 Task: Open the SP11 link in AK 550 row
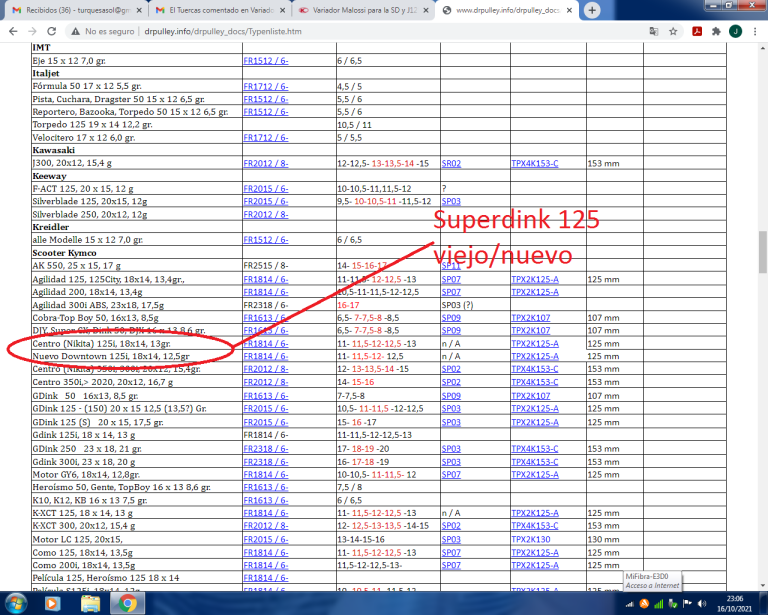point(451,266)
